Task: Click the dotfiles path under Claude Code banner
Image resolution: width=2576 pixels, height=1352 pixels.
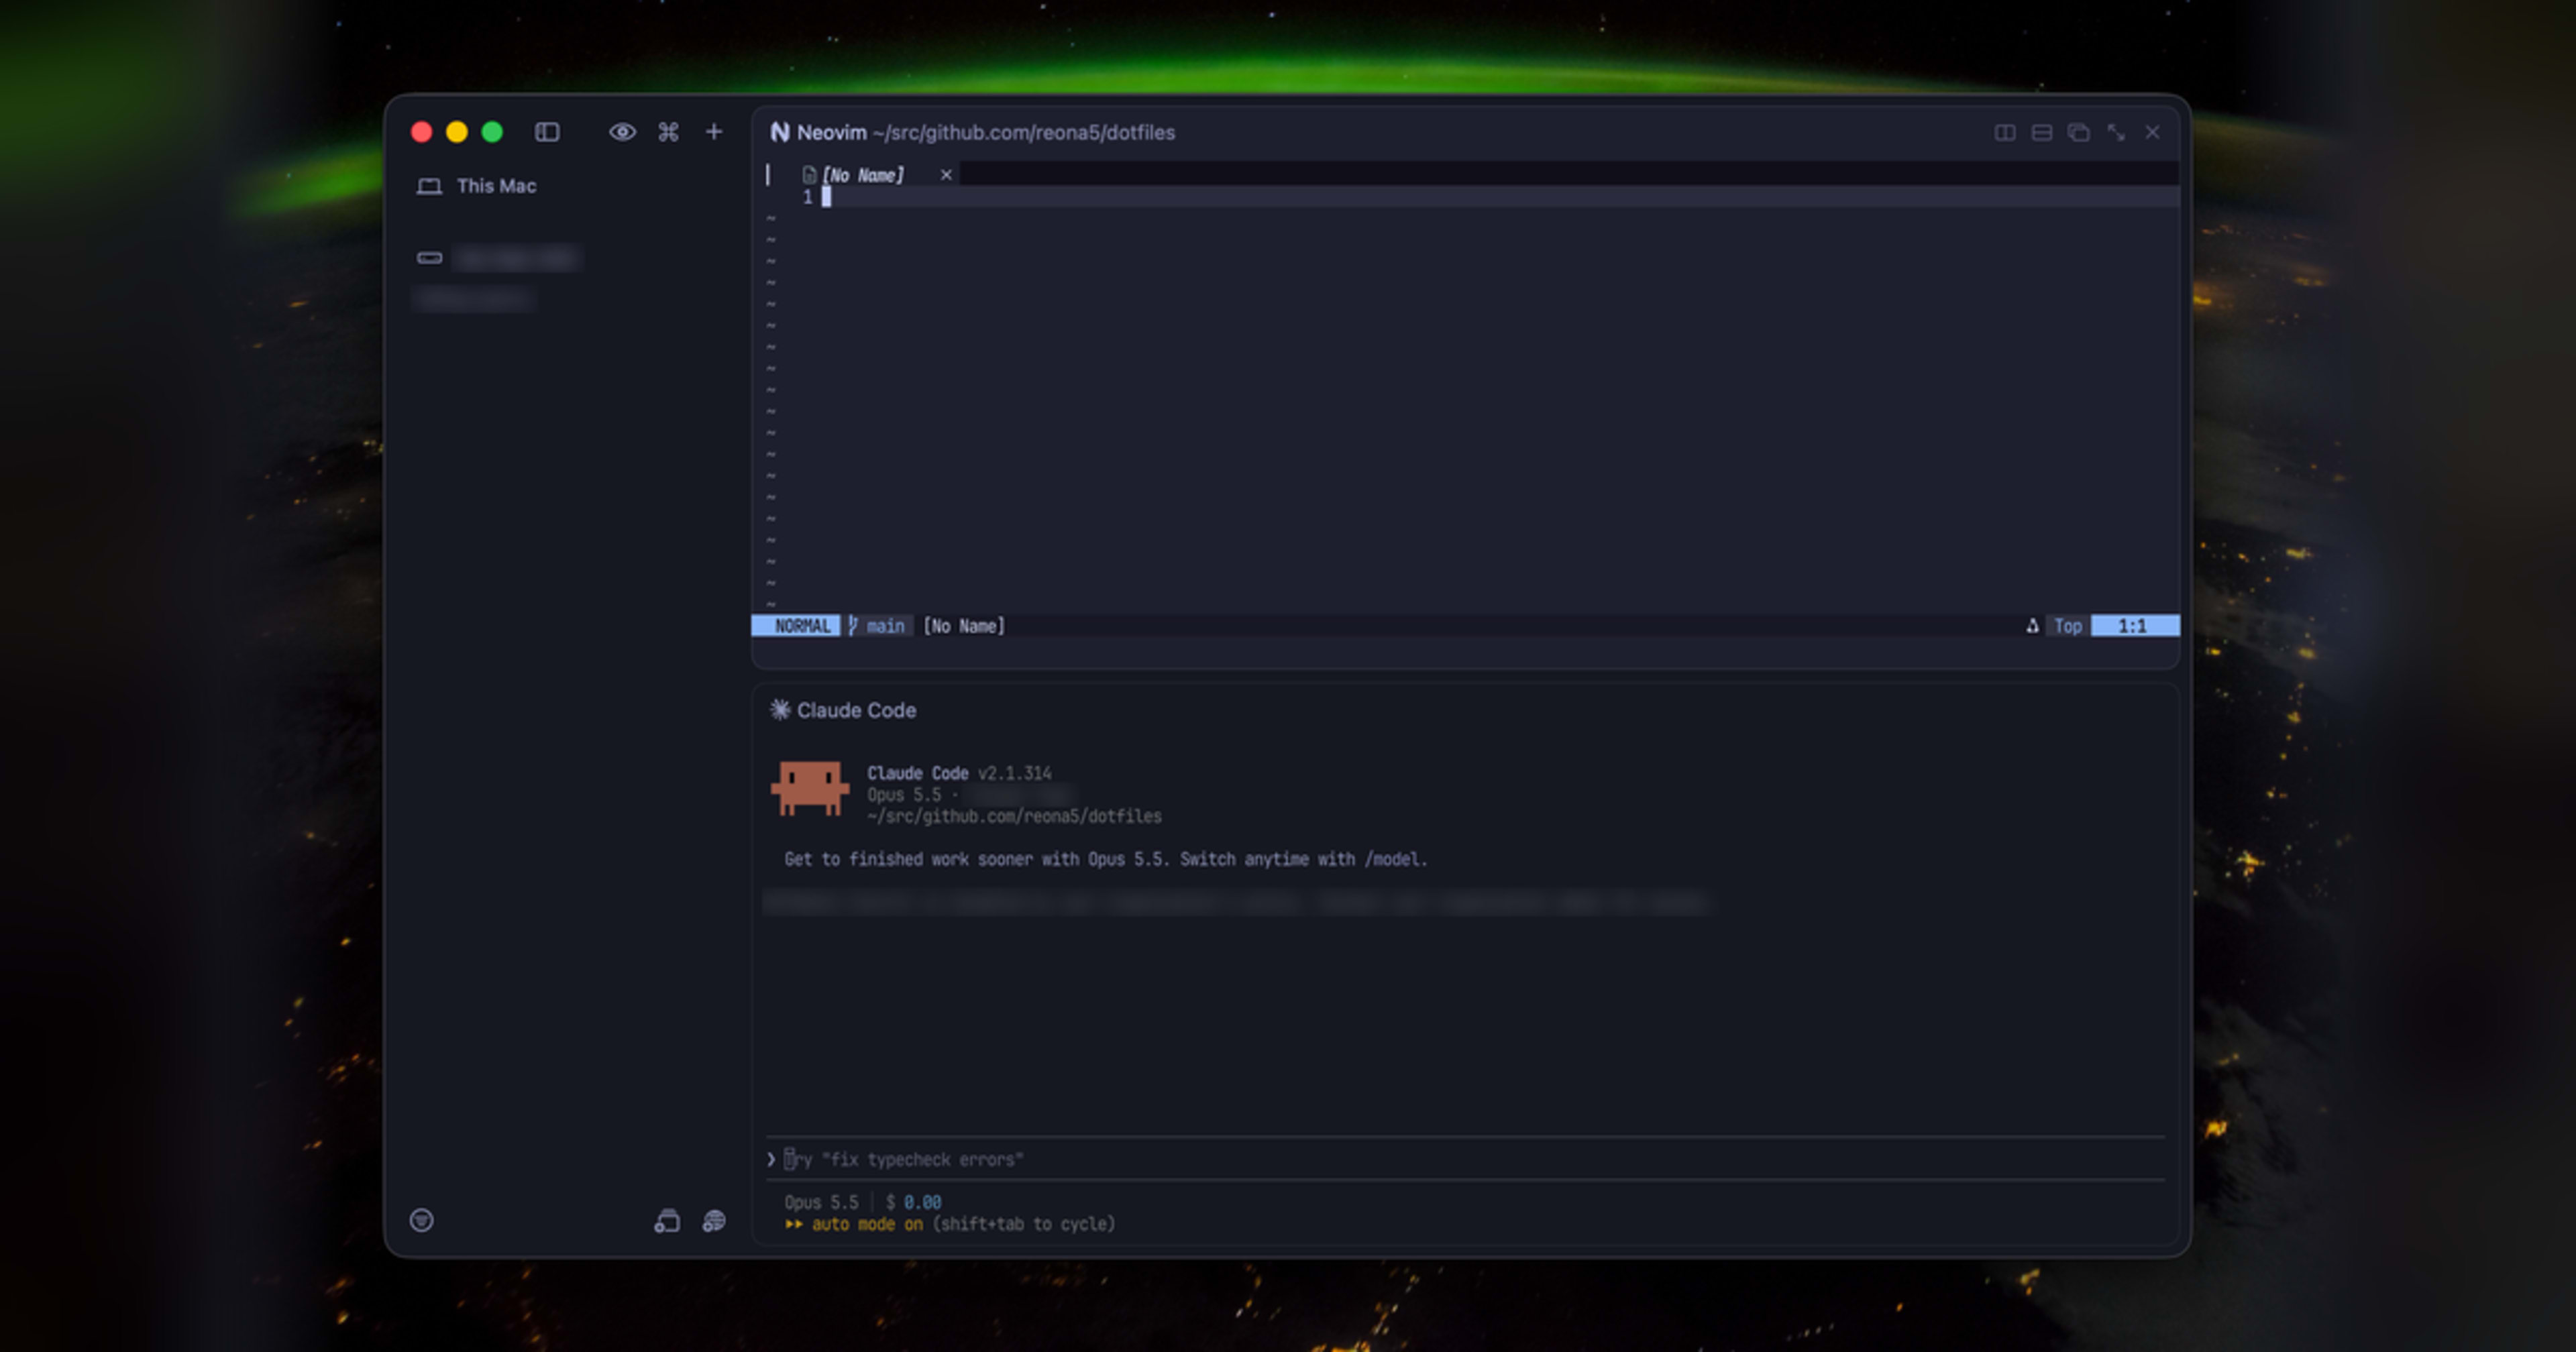Action: pos(1014,816)
